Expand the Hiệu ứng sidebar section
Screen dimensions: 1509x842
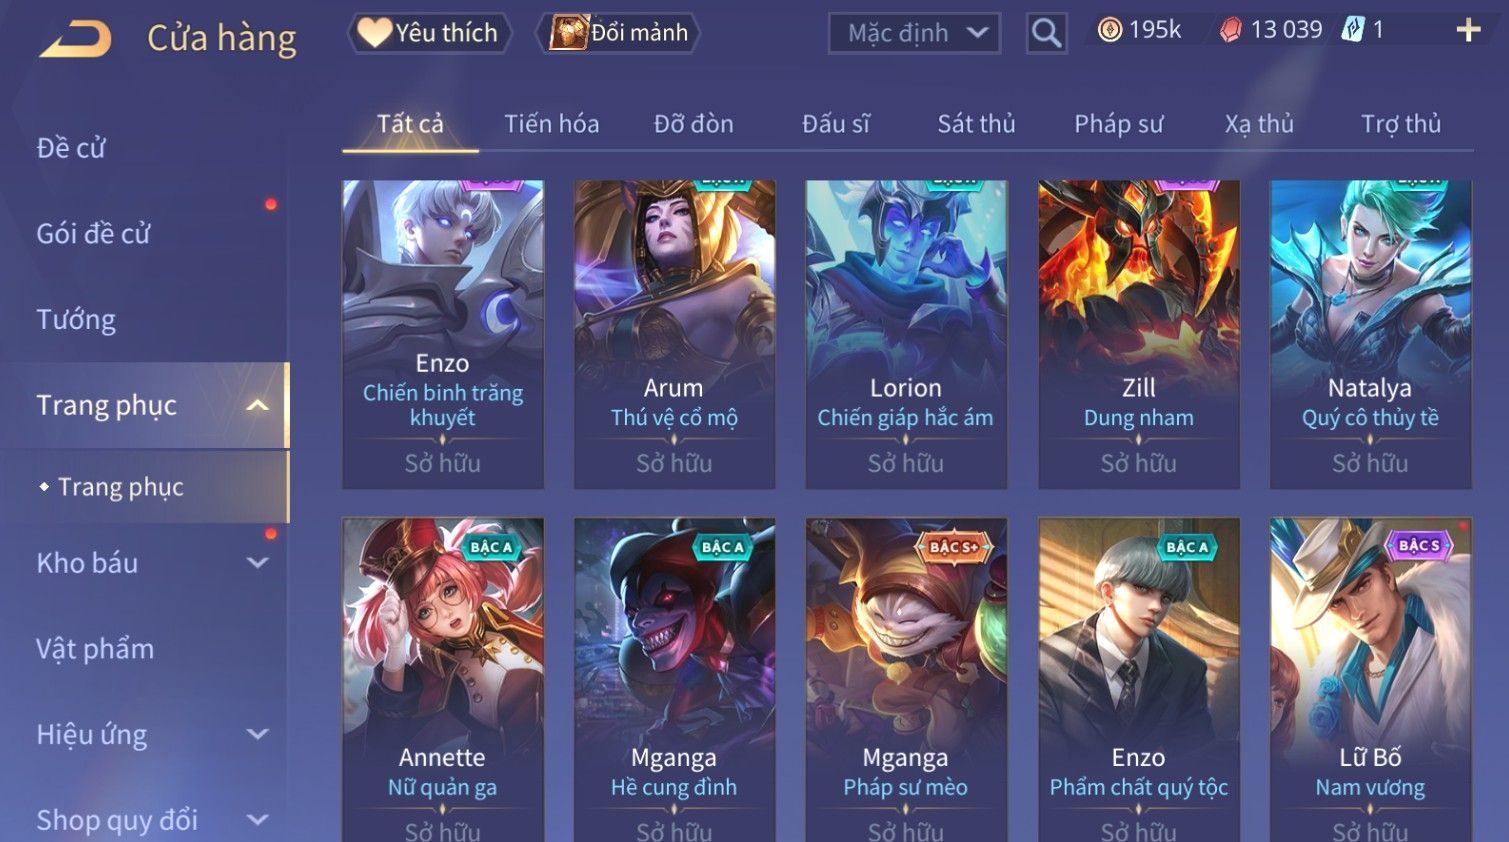(257, 734)
